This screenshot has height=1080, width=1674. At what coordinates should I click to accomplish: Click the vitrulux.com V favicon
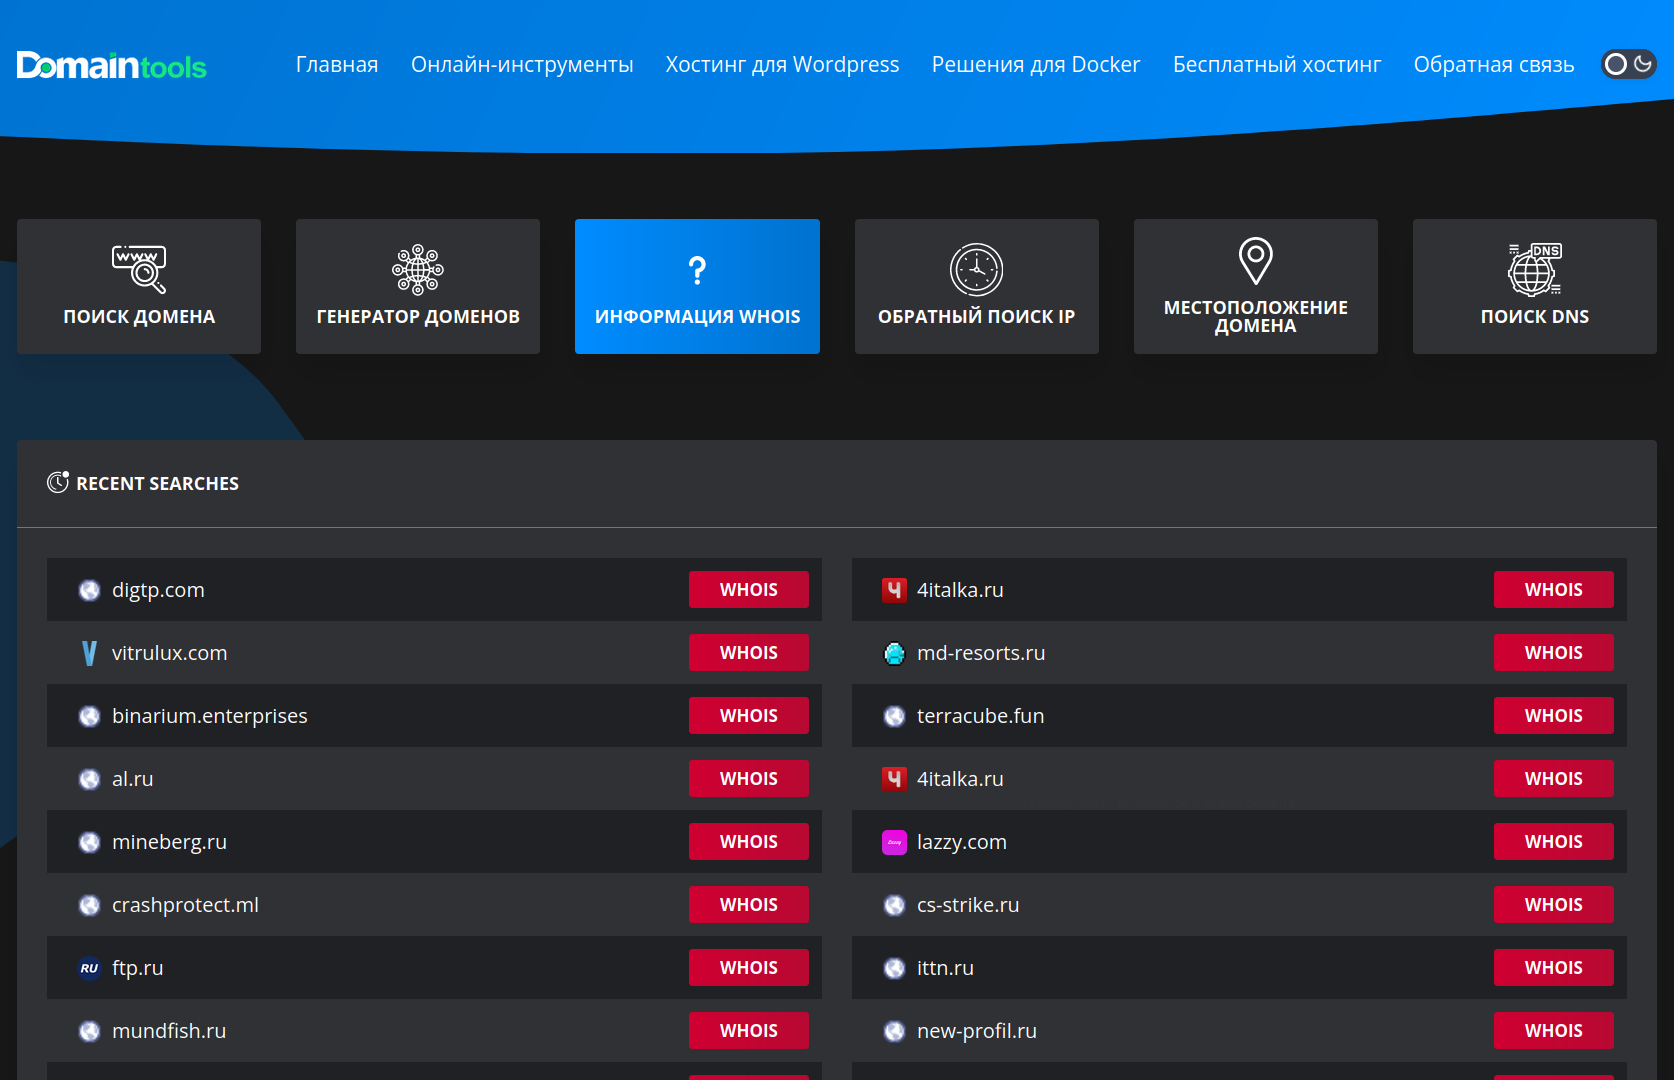[89, 653]
